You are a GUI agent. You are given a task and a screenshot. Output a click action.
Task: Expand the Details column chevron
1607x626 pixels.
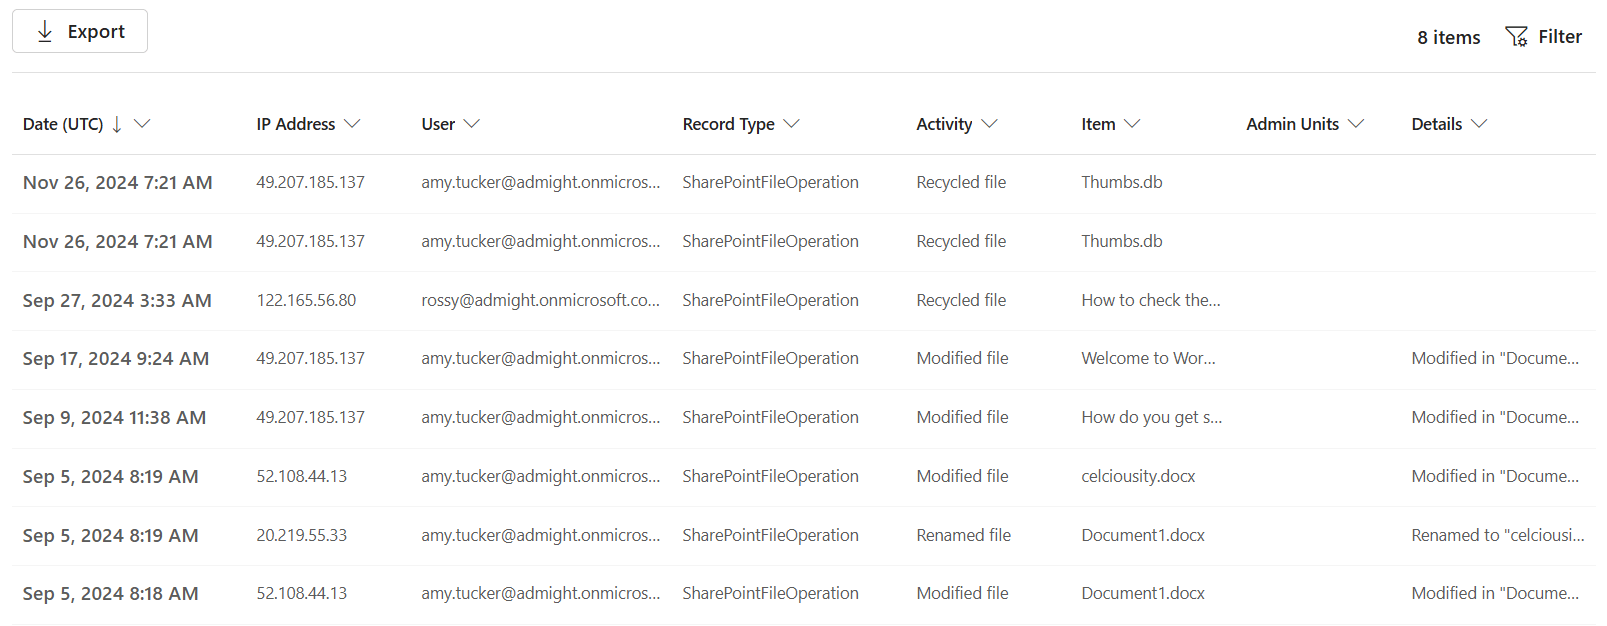pos(1479,124)
